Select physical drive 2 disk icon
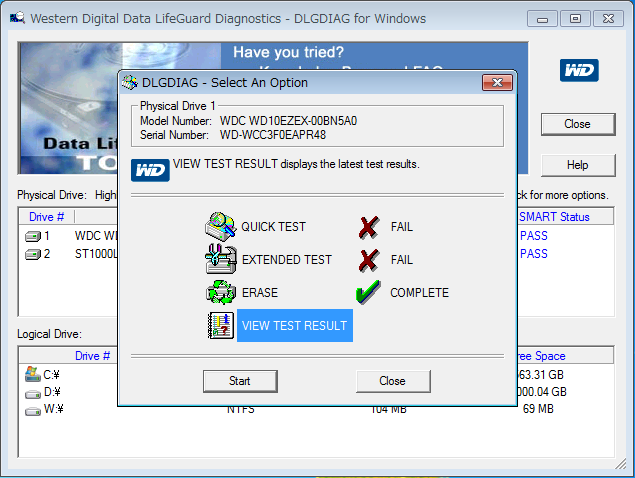635x478 pixels. [x=33, y=254]
